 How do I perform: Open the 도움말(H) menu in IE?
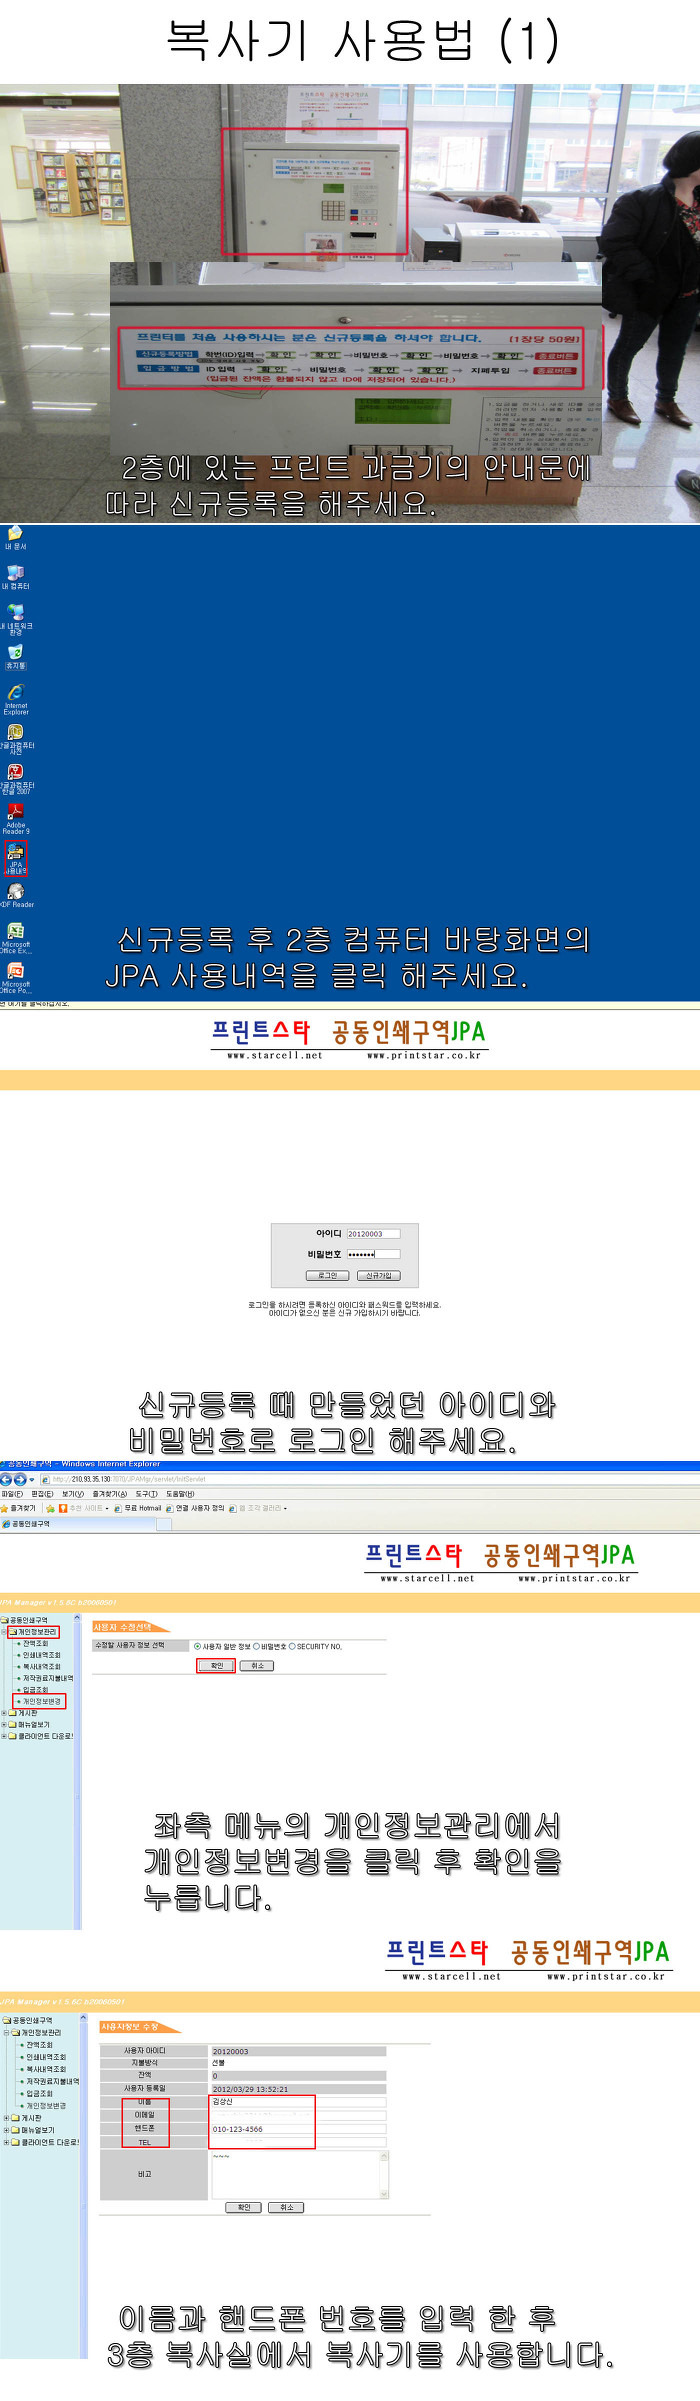pos(180,1494)
